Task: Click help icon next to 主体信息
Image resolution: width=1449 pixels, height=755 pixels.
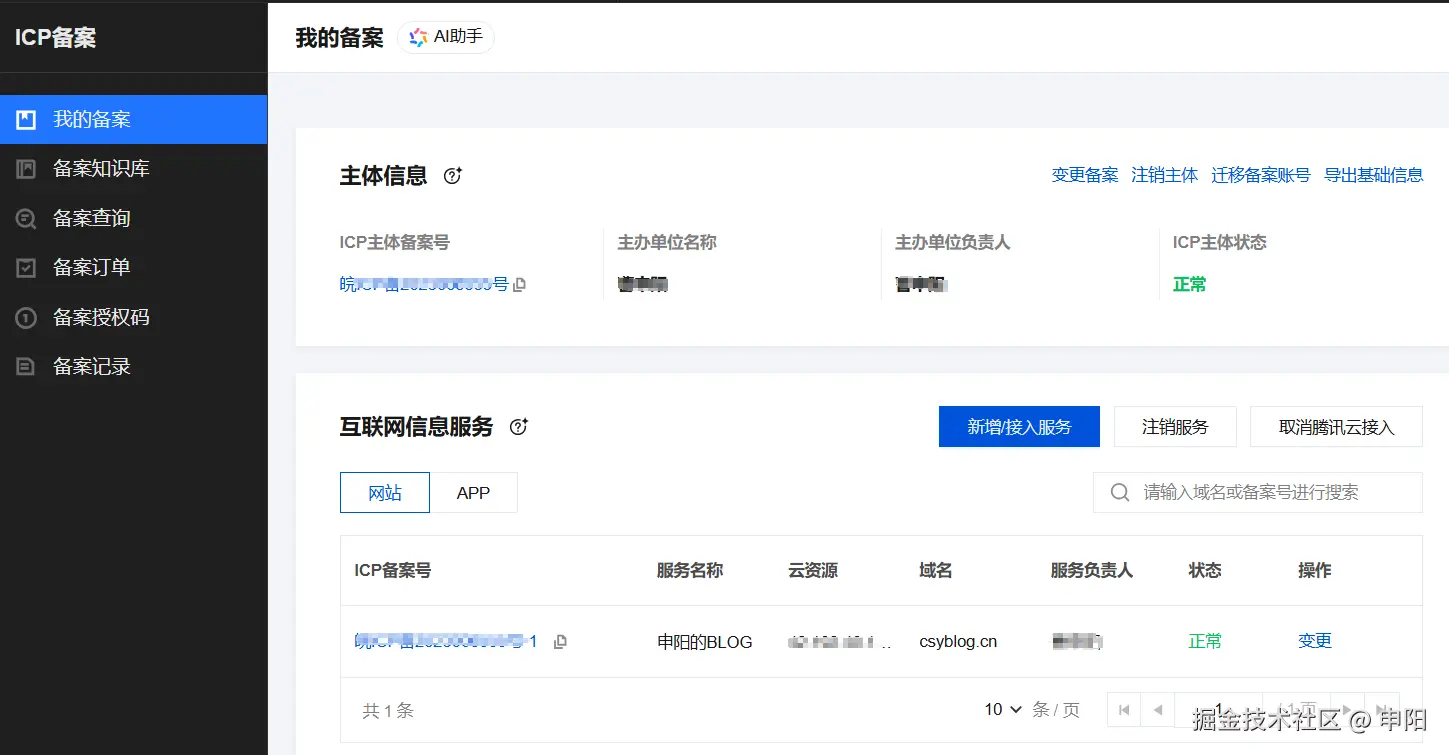Action: (x=453, y=176)
